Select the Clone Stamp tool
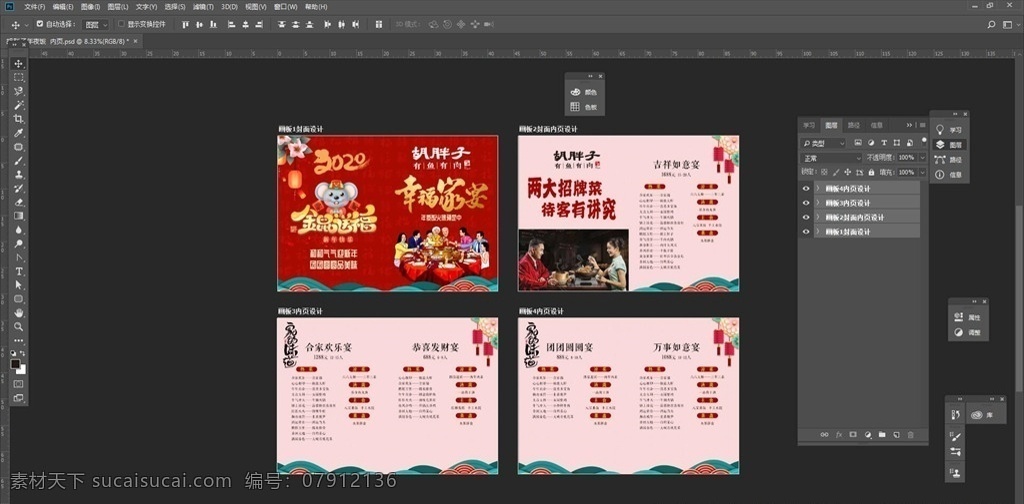 (x=19, y=174)
